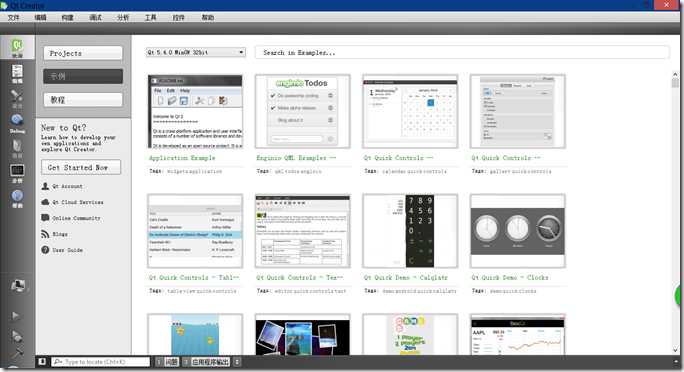Open the 分析 (Analyze) menu
The width and height of the screenshot is (684, 372).
[123, 17]
